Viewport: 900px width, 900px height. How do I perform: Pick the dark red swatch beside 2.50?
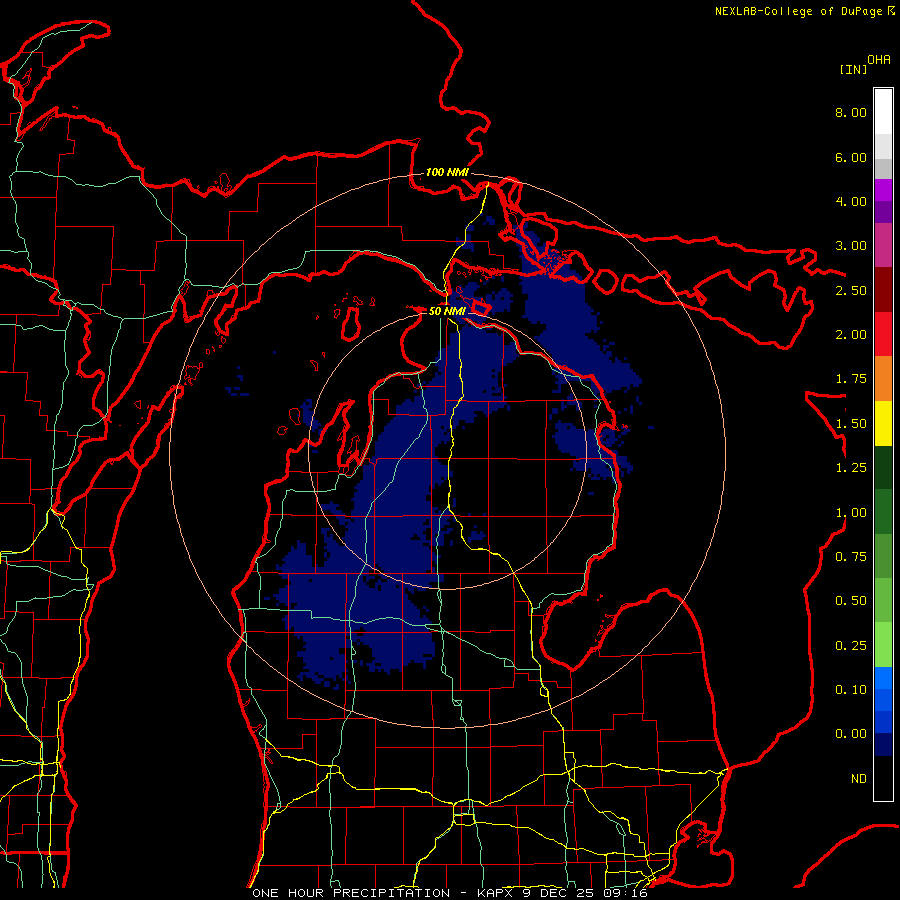click(x=883, y=290)
